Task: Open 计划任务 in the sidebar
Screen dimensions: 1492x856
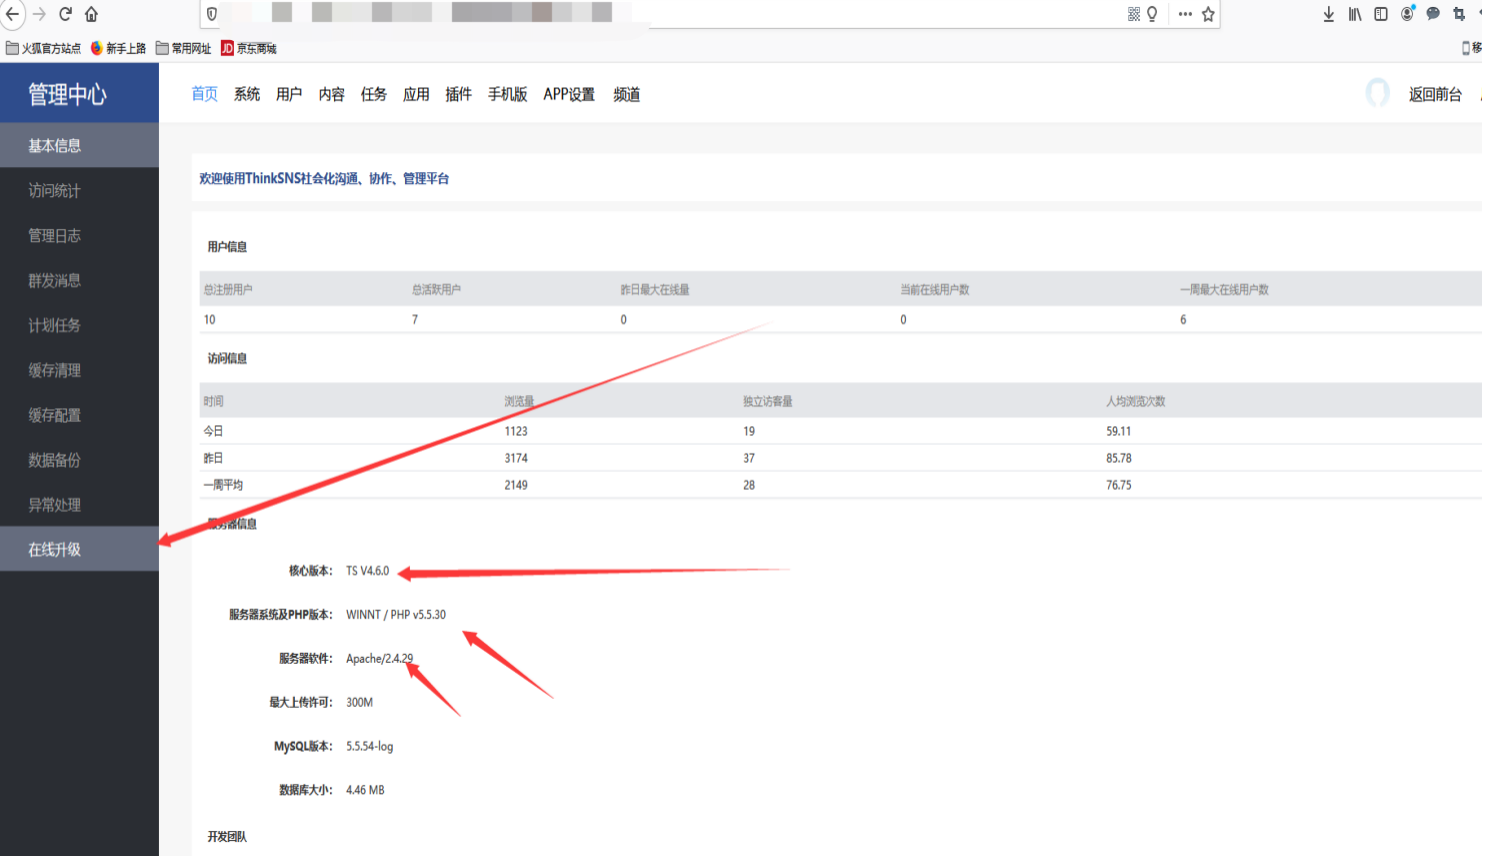Action: [79, 325]
